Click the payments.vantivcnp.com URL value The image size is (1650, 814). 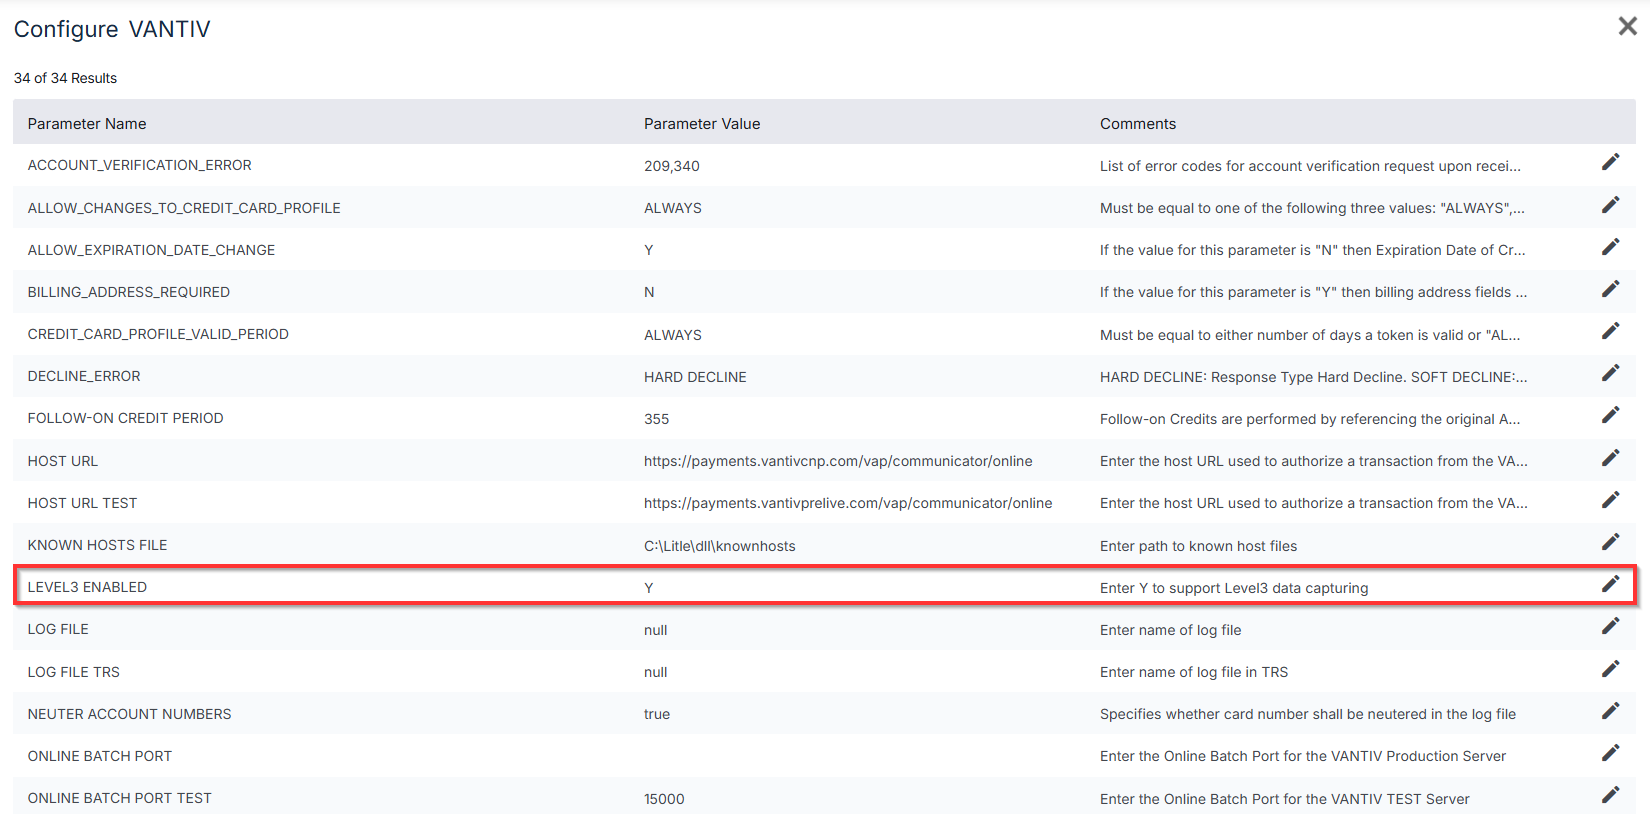pos(838,461)
